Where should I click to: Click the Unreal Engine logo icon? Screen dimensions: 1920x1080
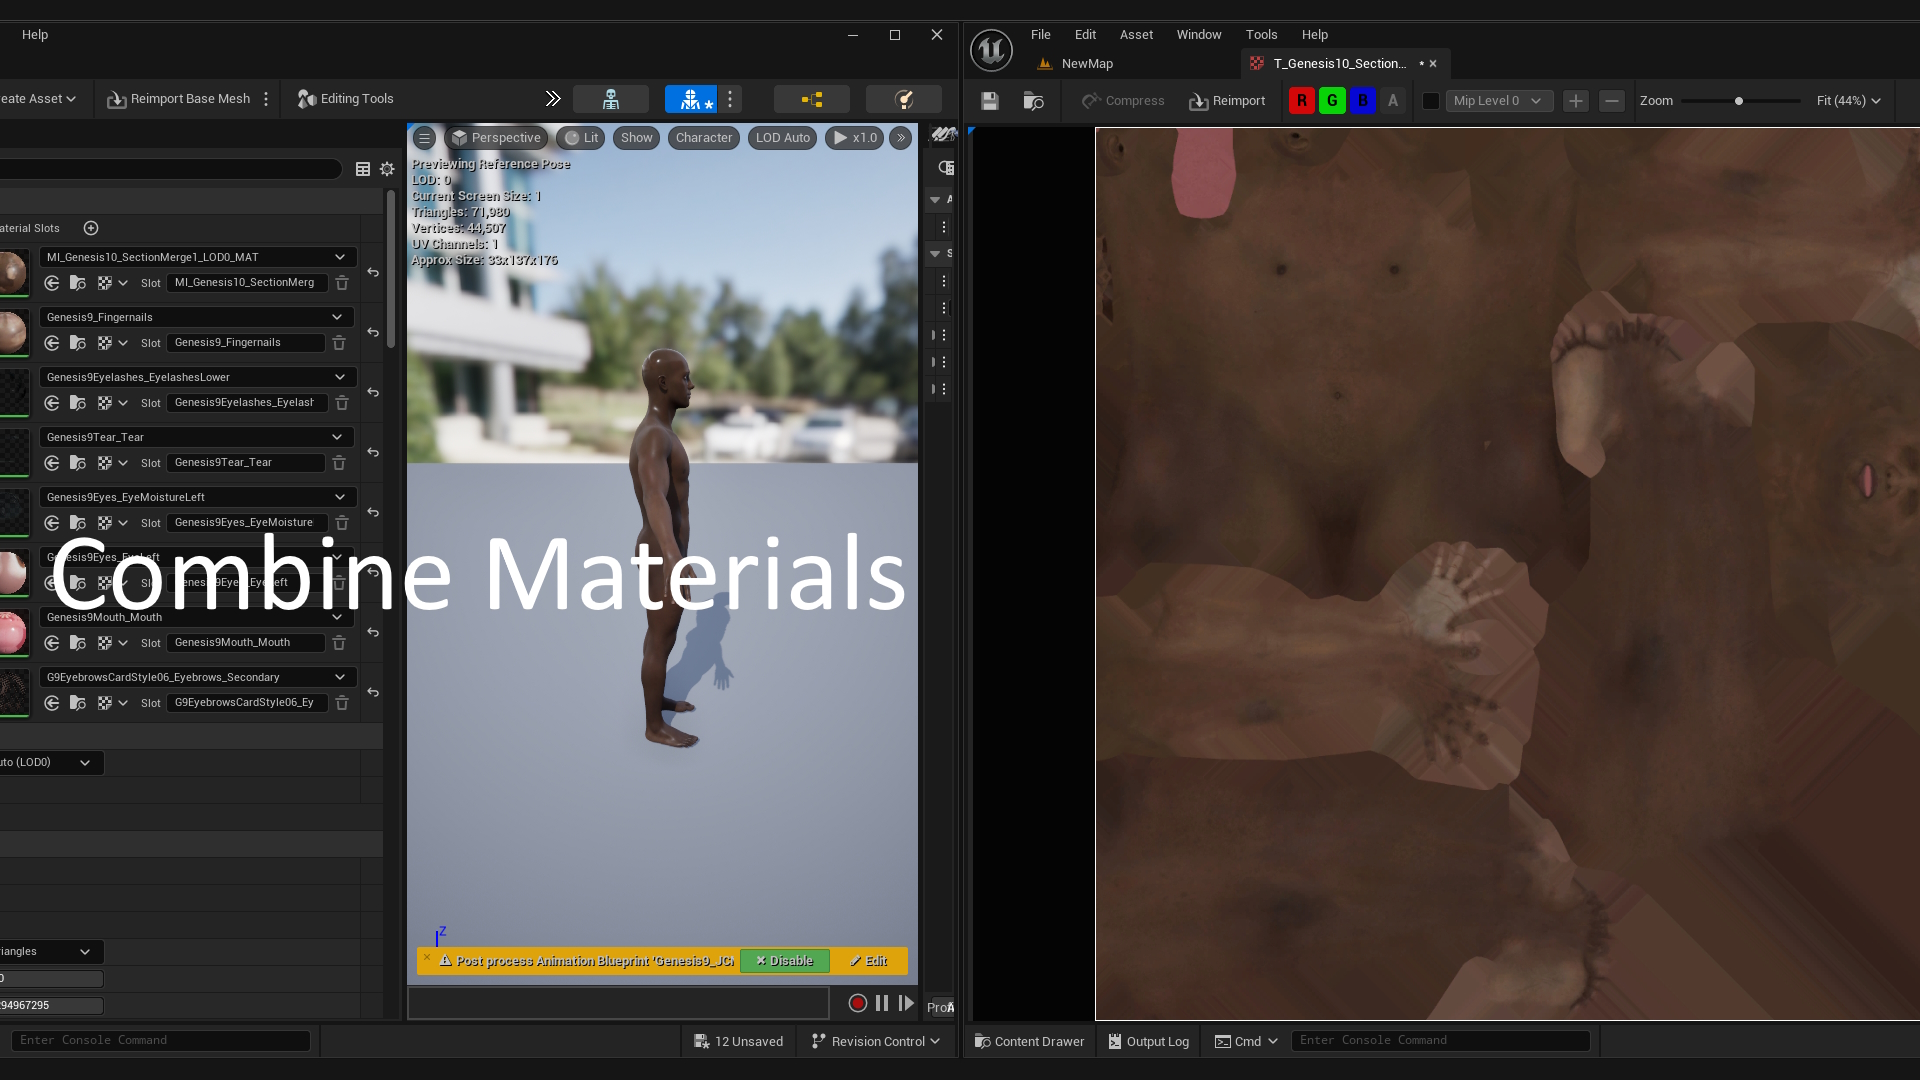[x=991, y=49]
